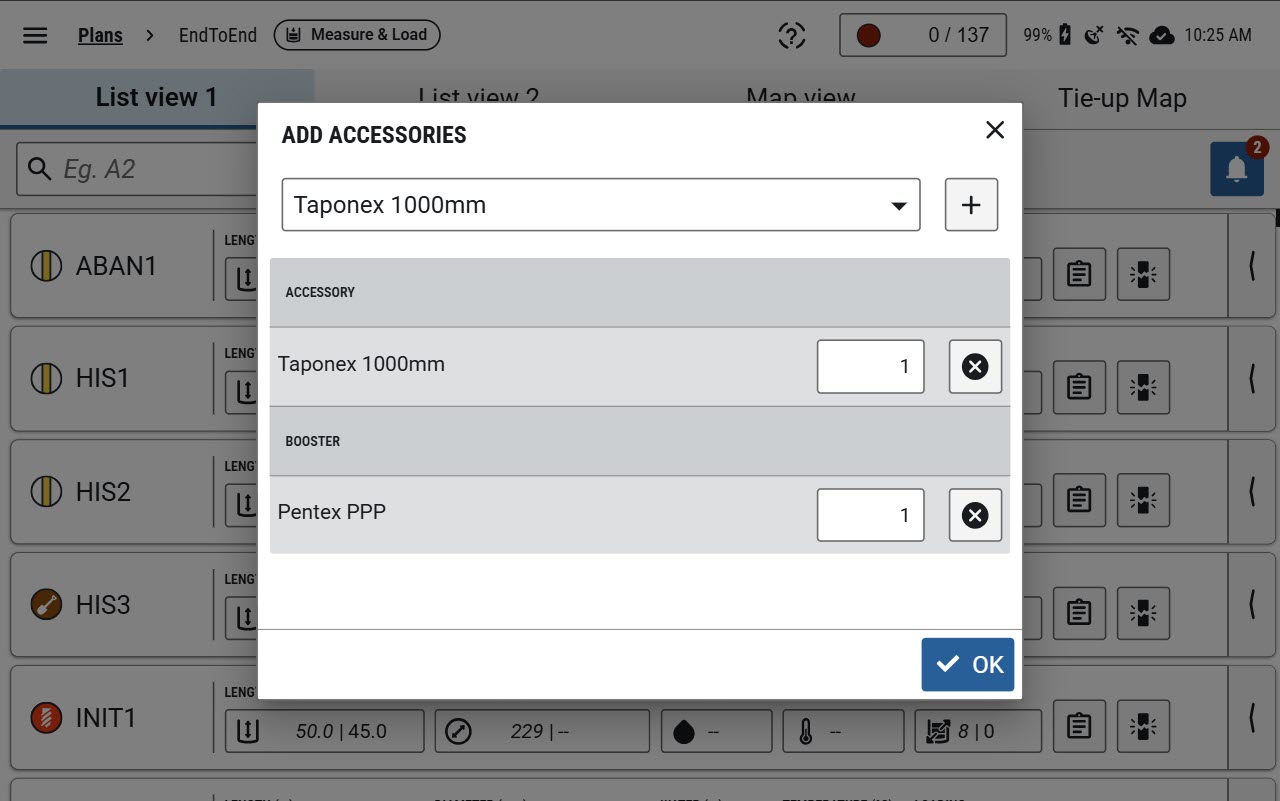The height and width of the screenshot is (801, 1280).
Task: Expand the ABAN1 row side chevron
Action: [x=1252, y=266]
